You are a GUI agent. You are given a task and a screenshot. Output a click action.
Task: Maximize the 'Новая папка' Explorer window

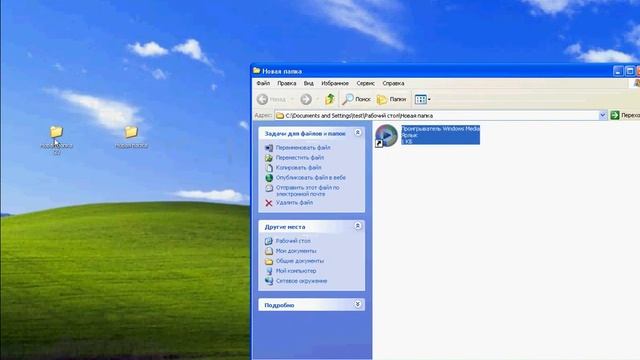click(x=630, y=71)
